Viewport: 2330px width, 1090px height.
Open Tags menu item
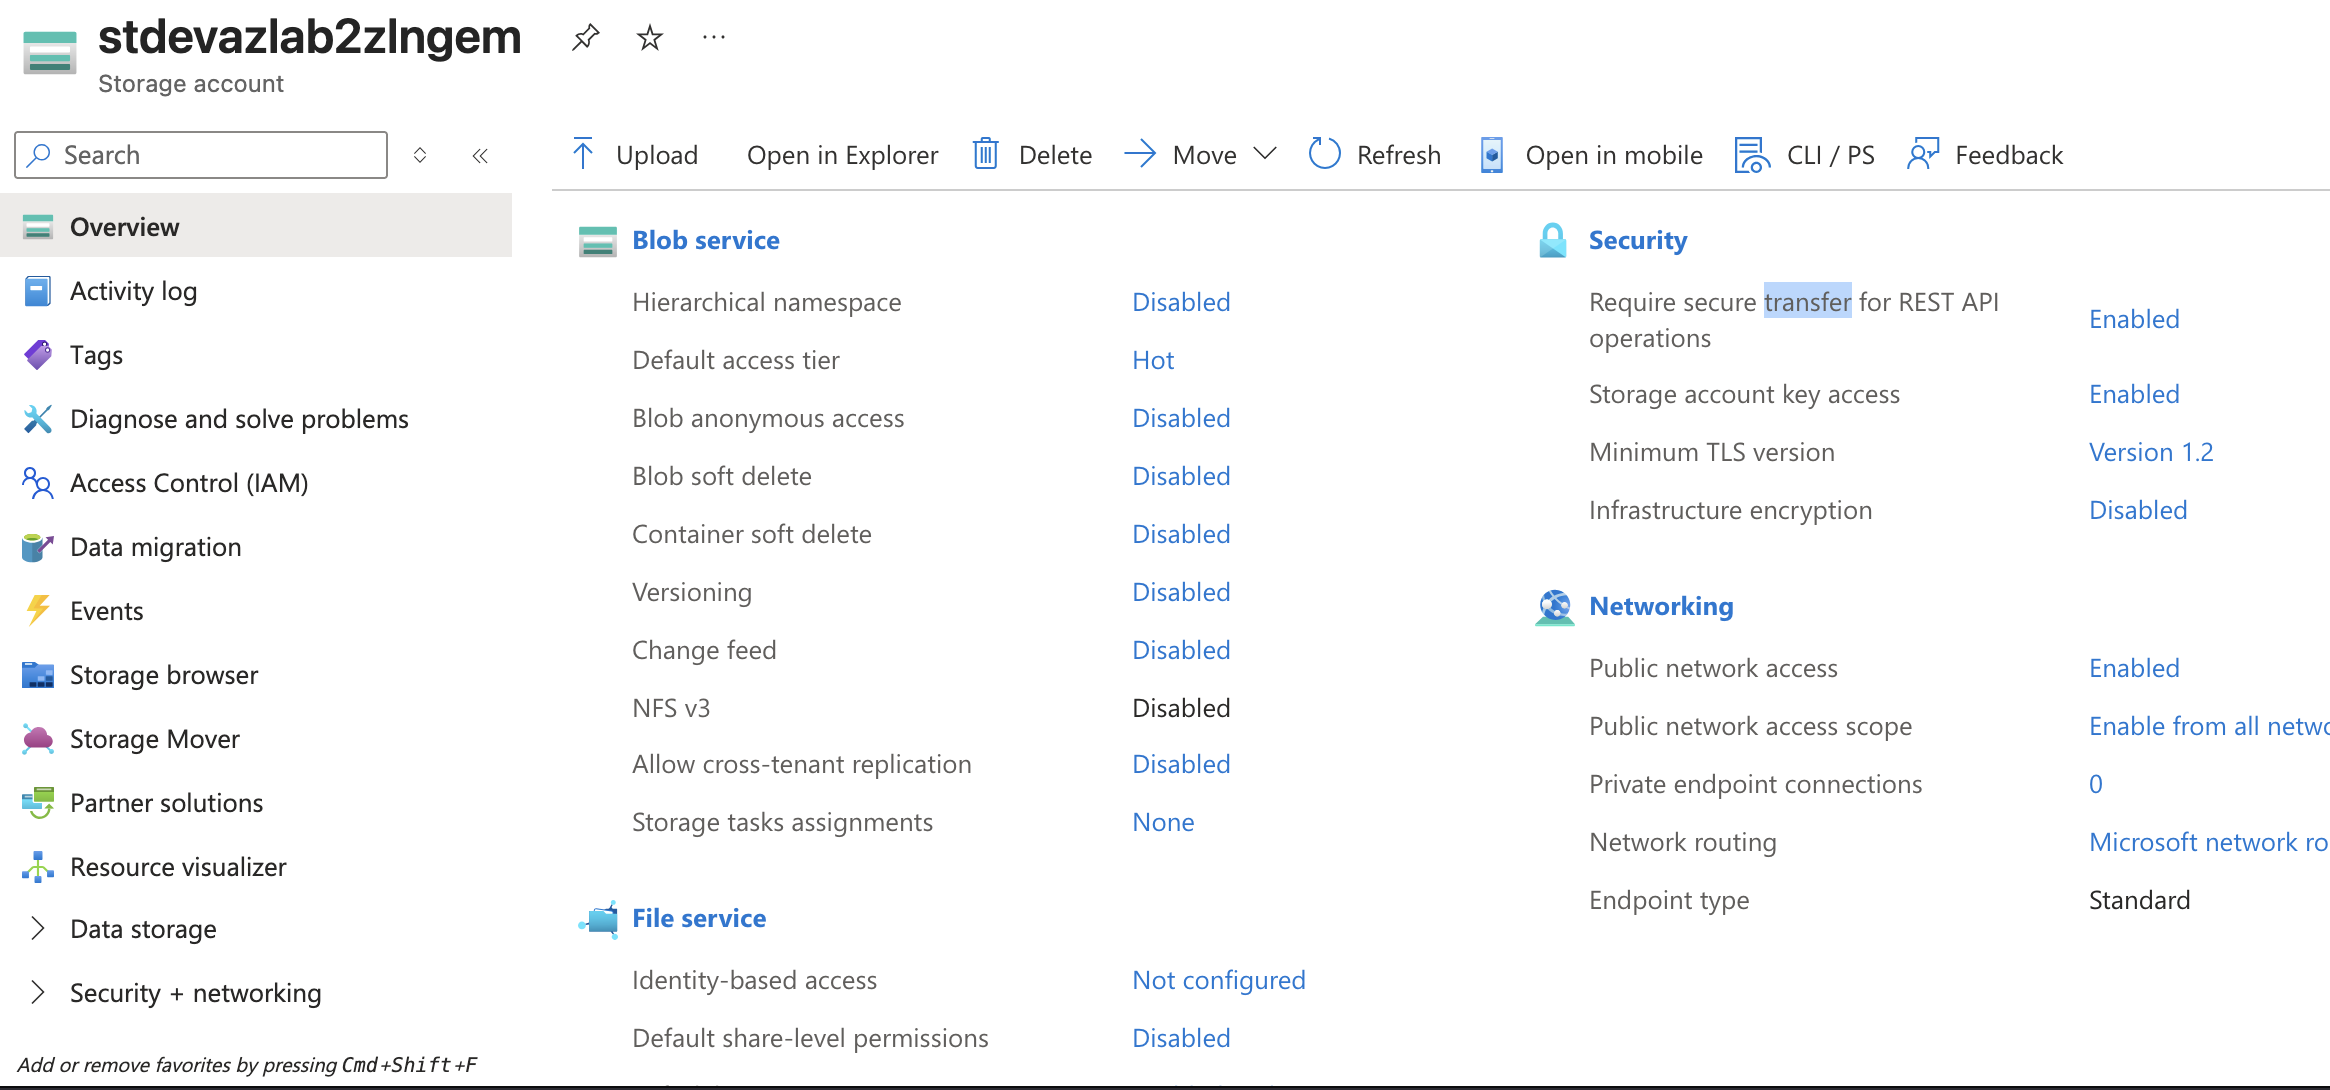point(96,355)
